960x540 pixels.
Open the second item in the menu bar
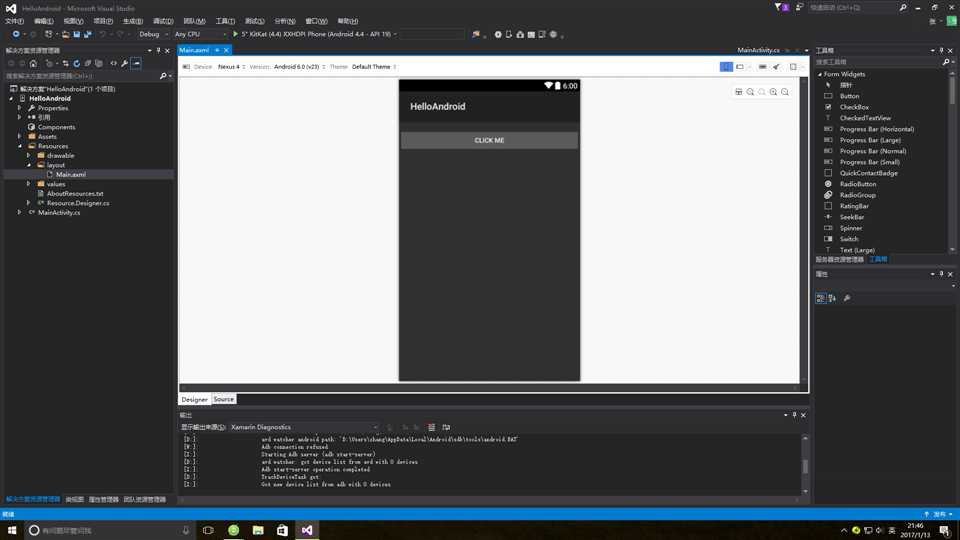(x=43, y=21)
